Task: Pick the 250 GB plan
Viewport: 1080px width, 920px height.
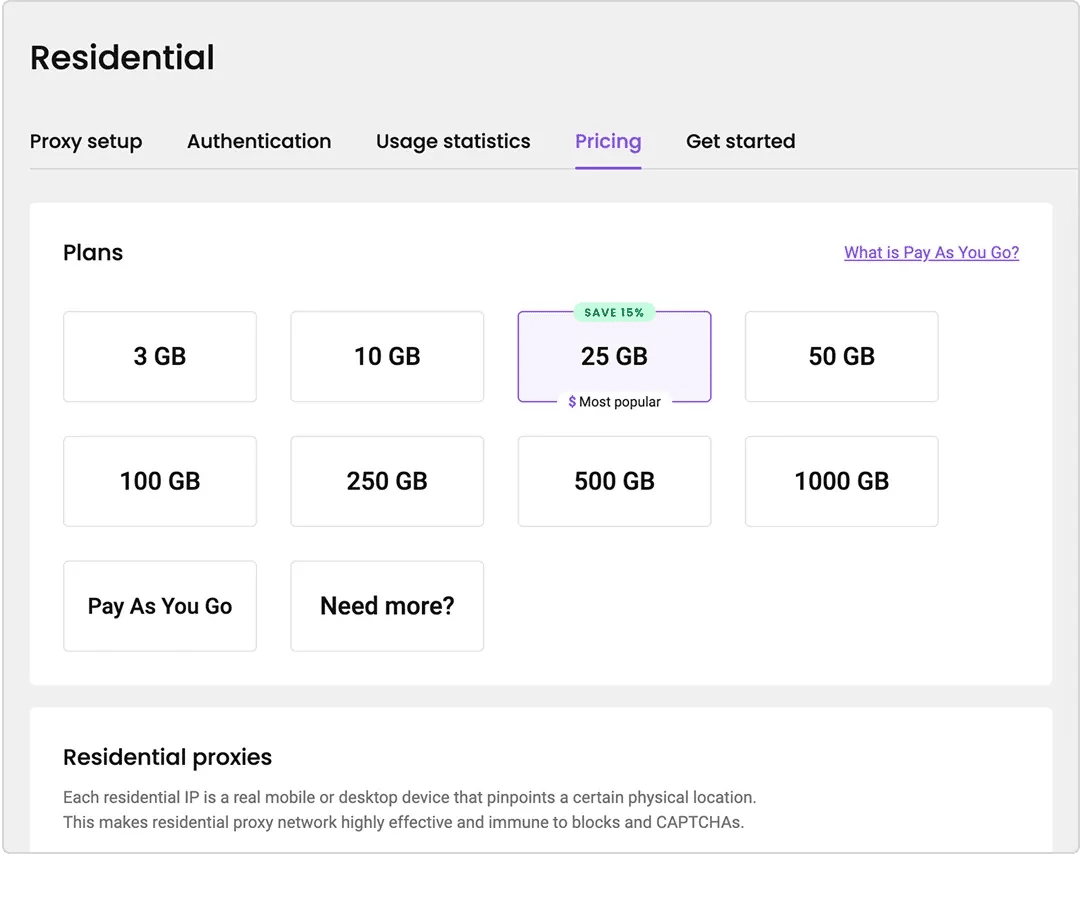Action: 387,481
